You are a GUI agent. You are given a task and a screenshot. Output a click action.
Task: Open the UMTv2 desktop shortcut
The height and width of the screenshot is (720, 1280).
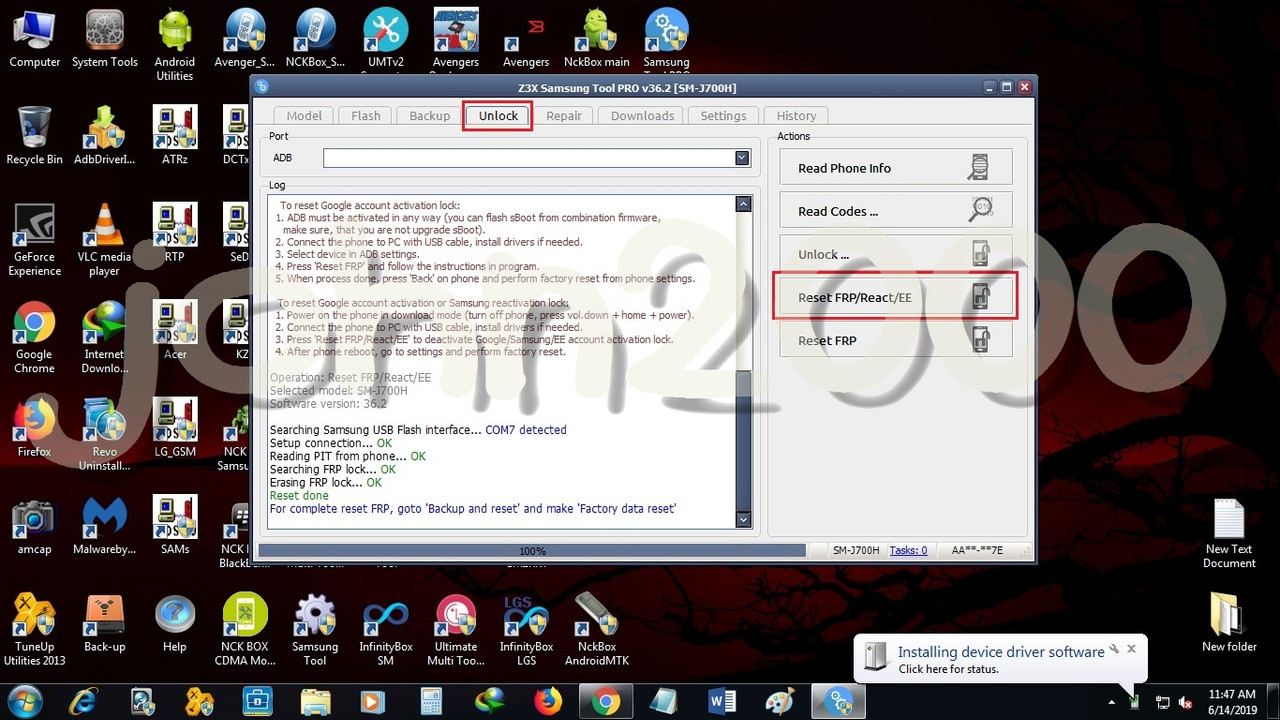tap(385, 40)
